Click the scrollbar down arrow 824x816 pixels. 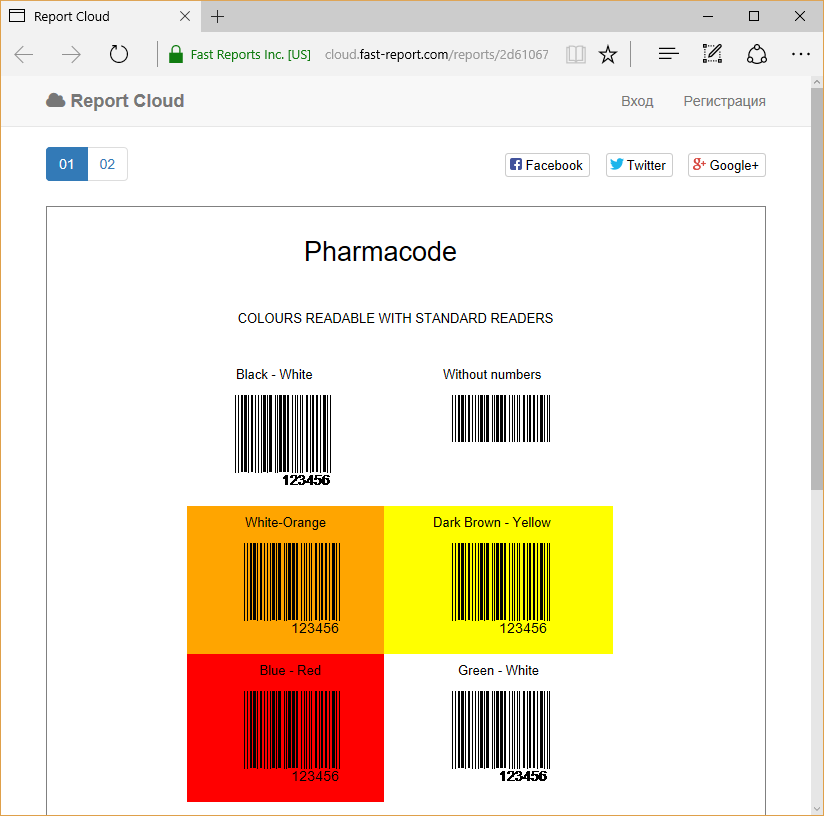[x=817, y=809]
